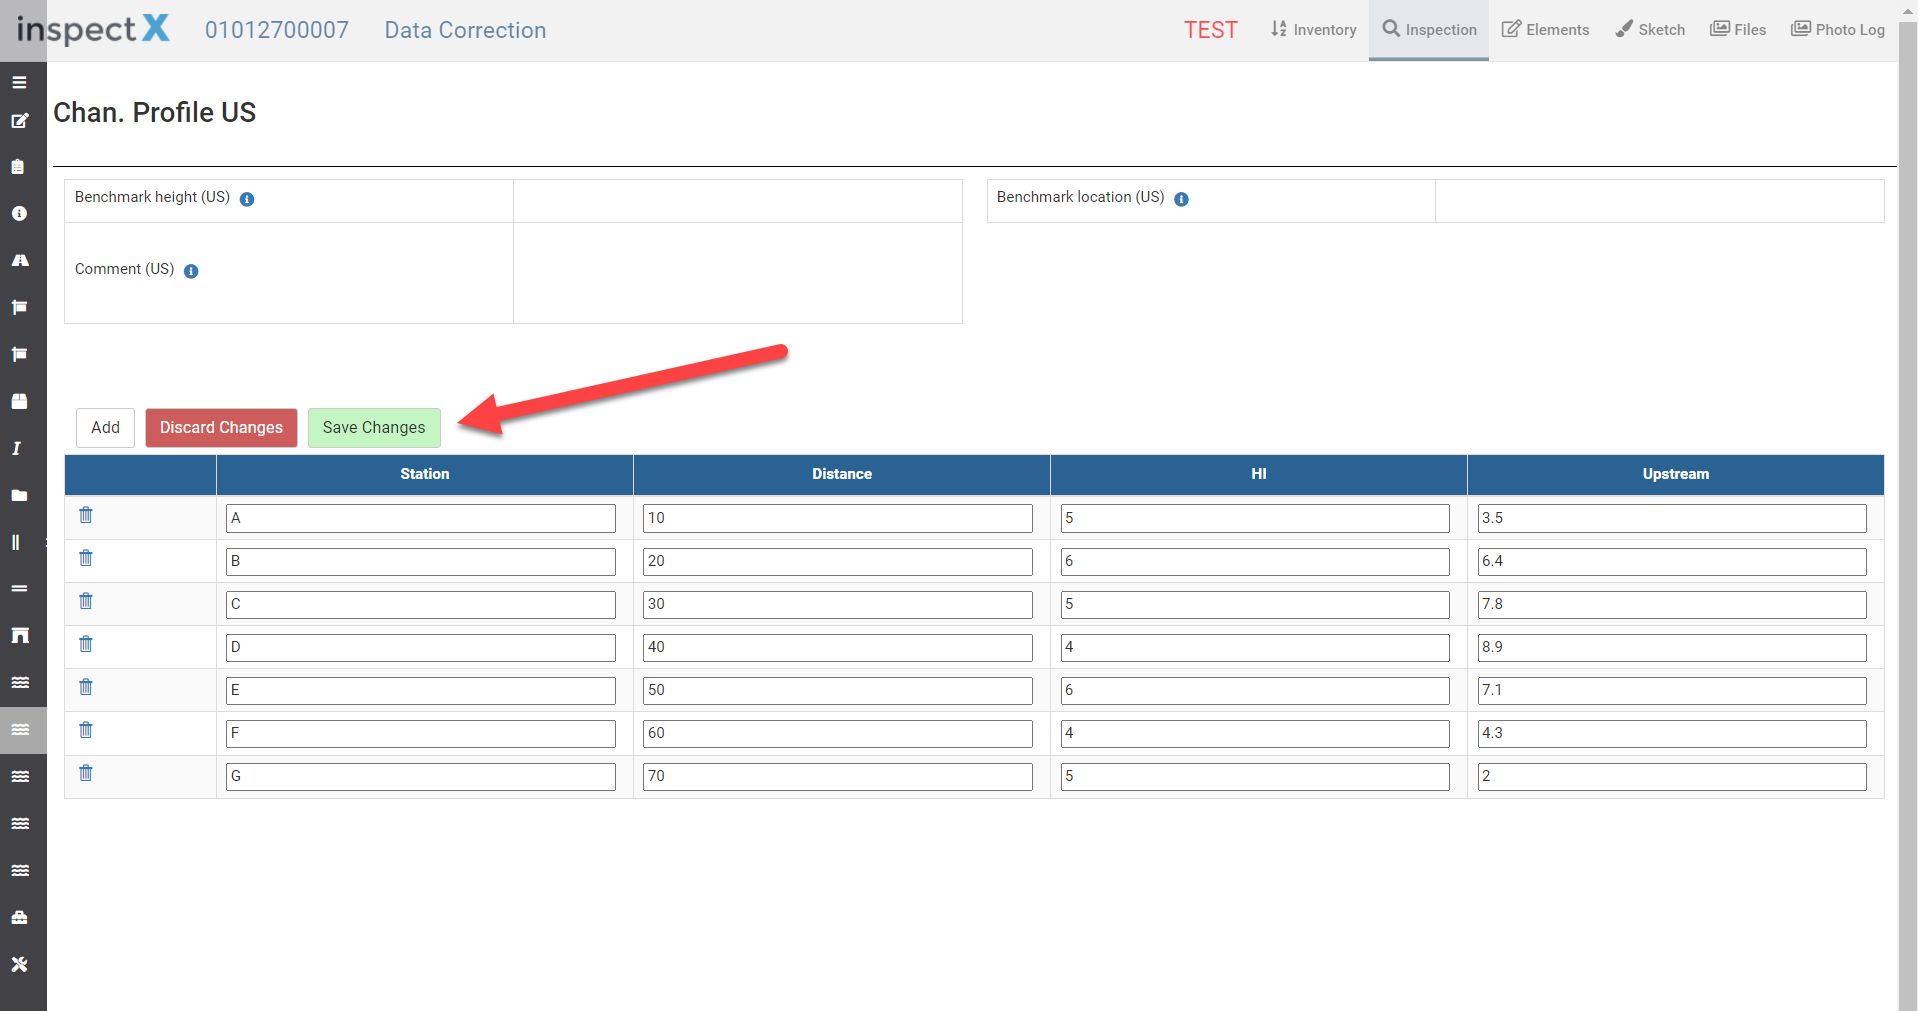The image size is (1918, 1011).
Task: Click the Upstream column header
Action: pos(1676,475)
